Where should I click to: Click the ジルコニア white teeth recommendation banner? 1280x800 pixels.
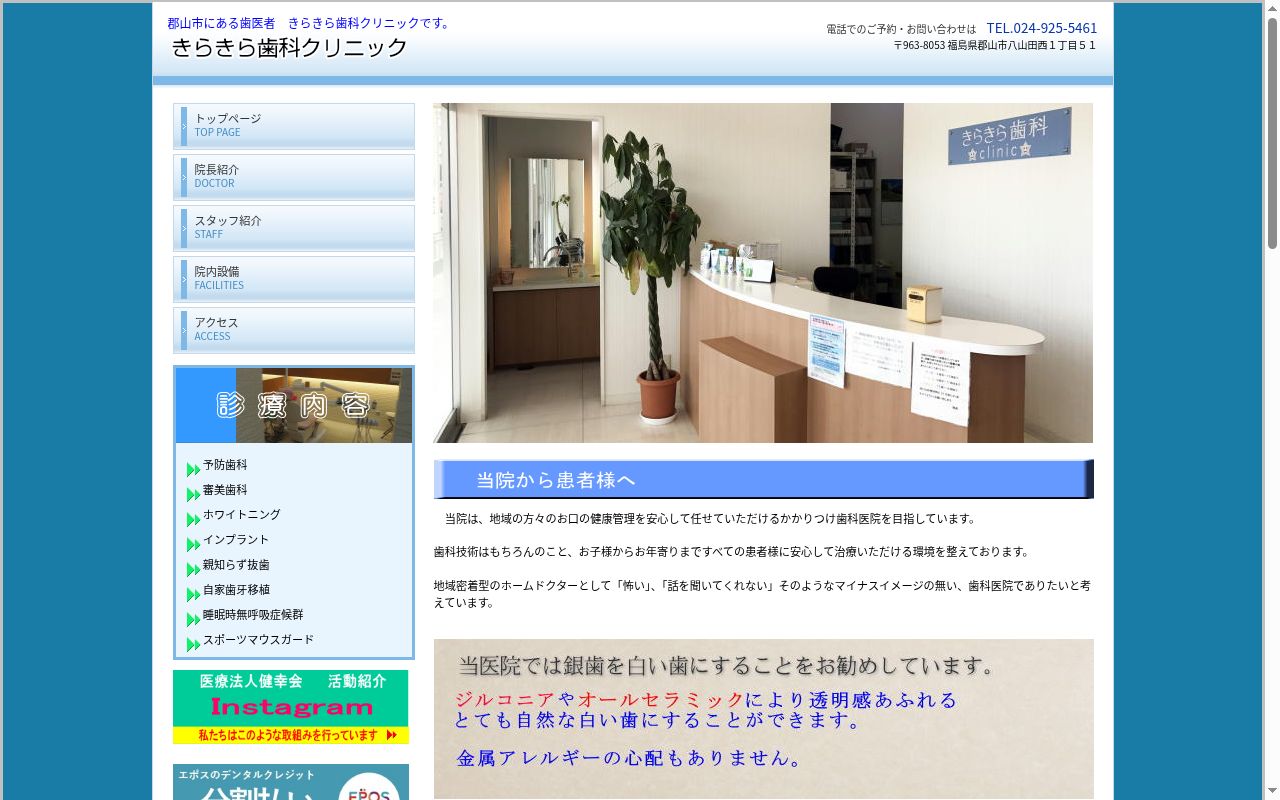764,719
